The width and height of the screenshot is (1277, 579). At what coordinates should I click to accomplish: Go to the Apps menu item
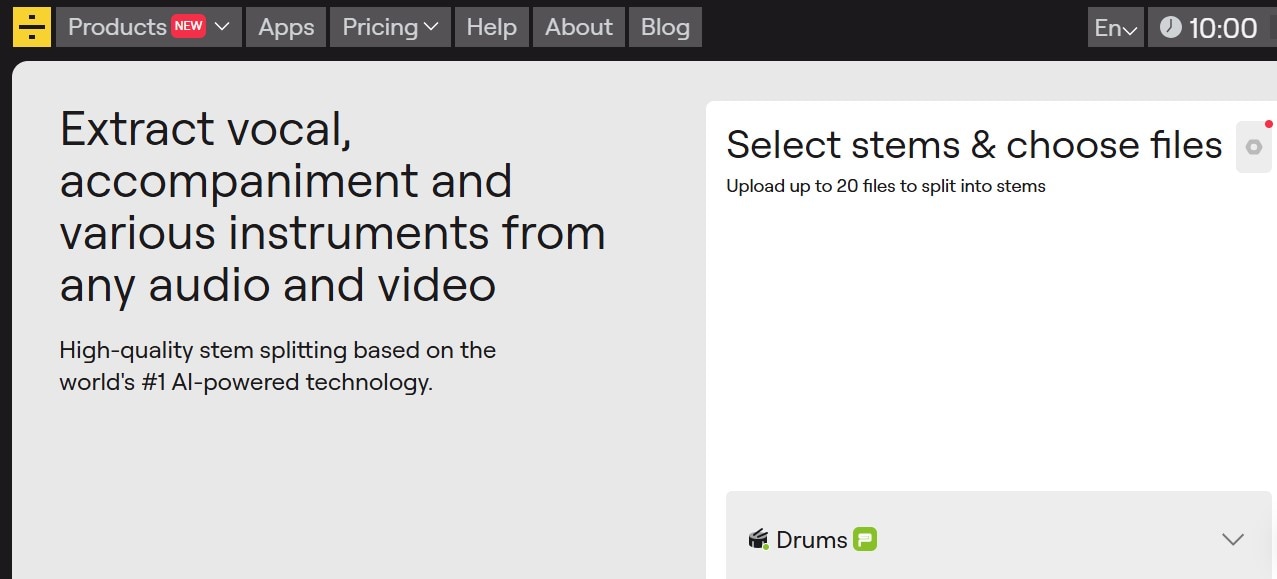[x=286, y=27]
